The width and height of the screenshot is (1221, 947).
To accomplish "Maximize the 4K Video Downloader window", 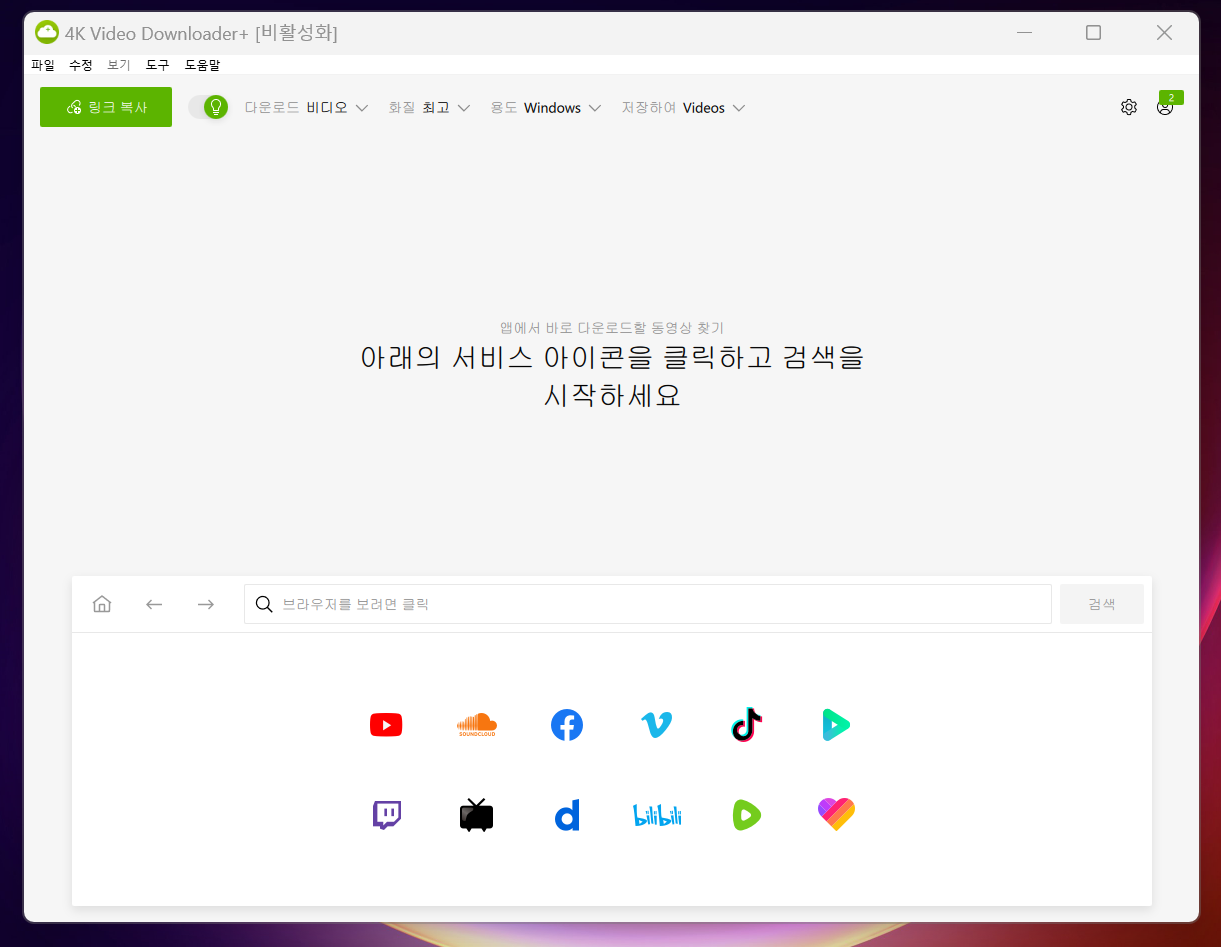I will [x=1093, y=33].
